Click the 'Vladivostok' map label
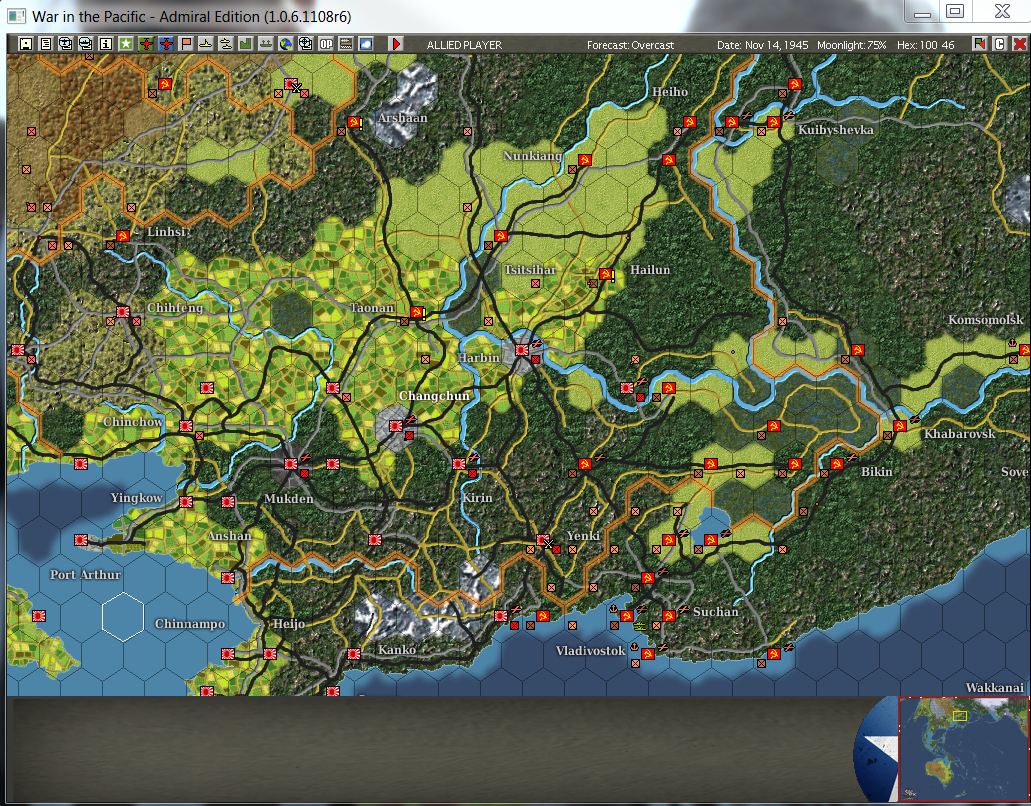The image size is (1031, 806). [x=590, y=651]
